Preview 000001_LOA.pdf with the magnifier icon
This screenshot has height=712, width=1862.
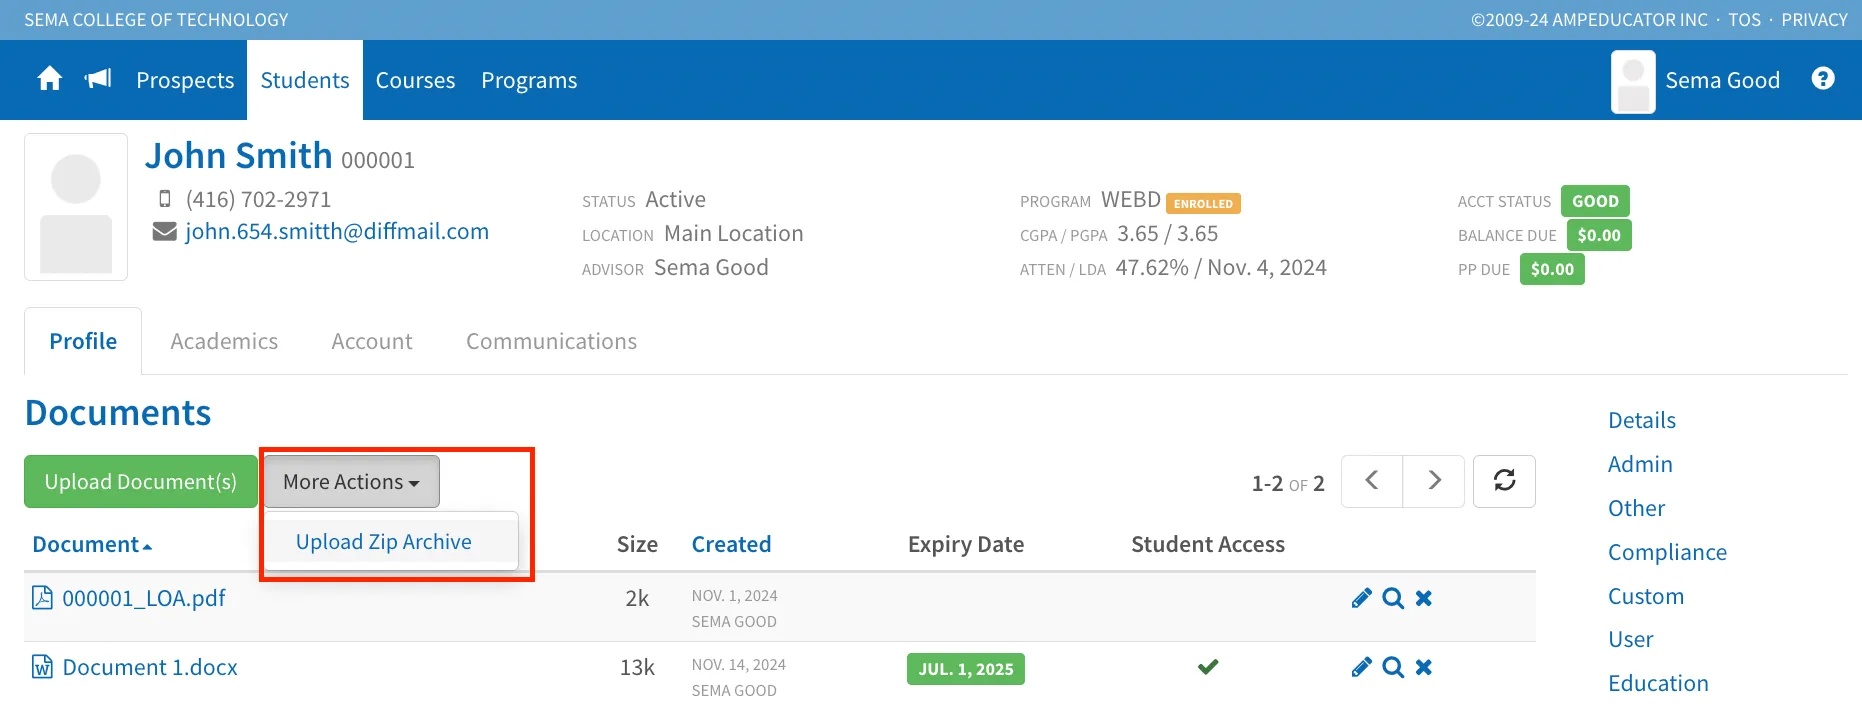coord(1393,598)
